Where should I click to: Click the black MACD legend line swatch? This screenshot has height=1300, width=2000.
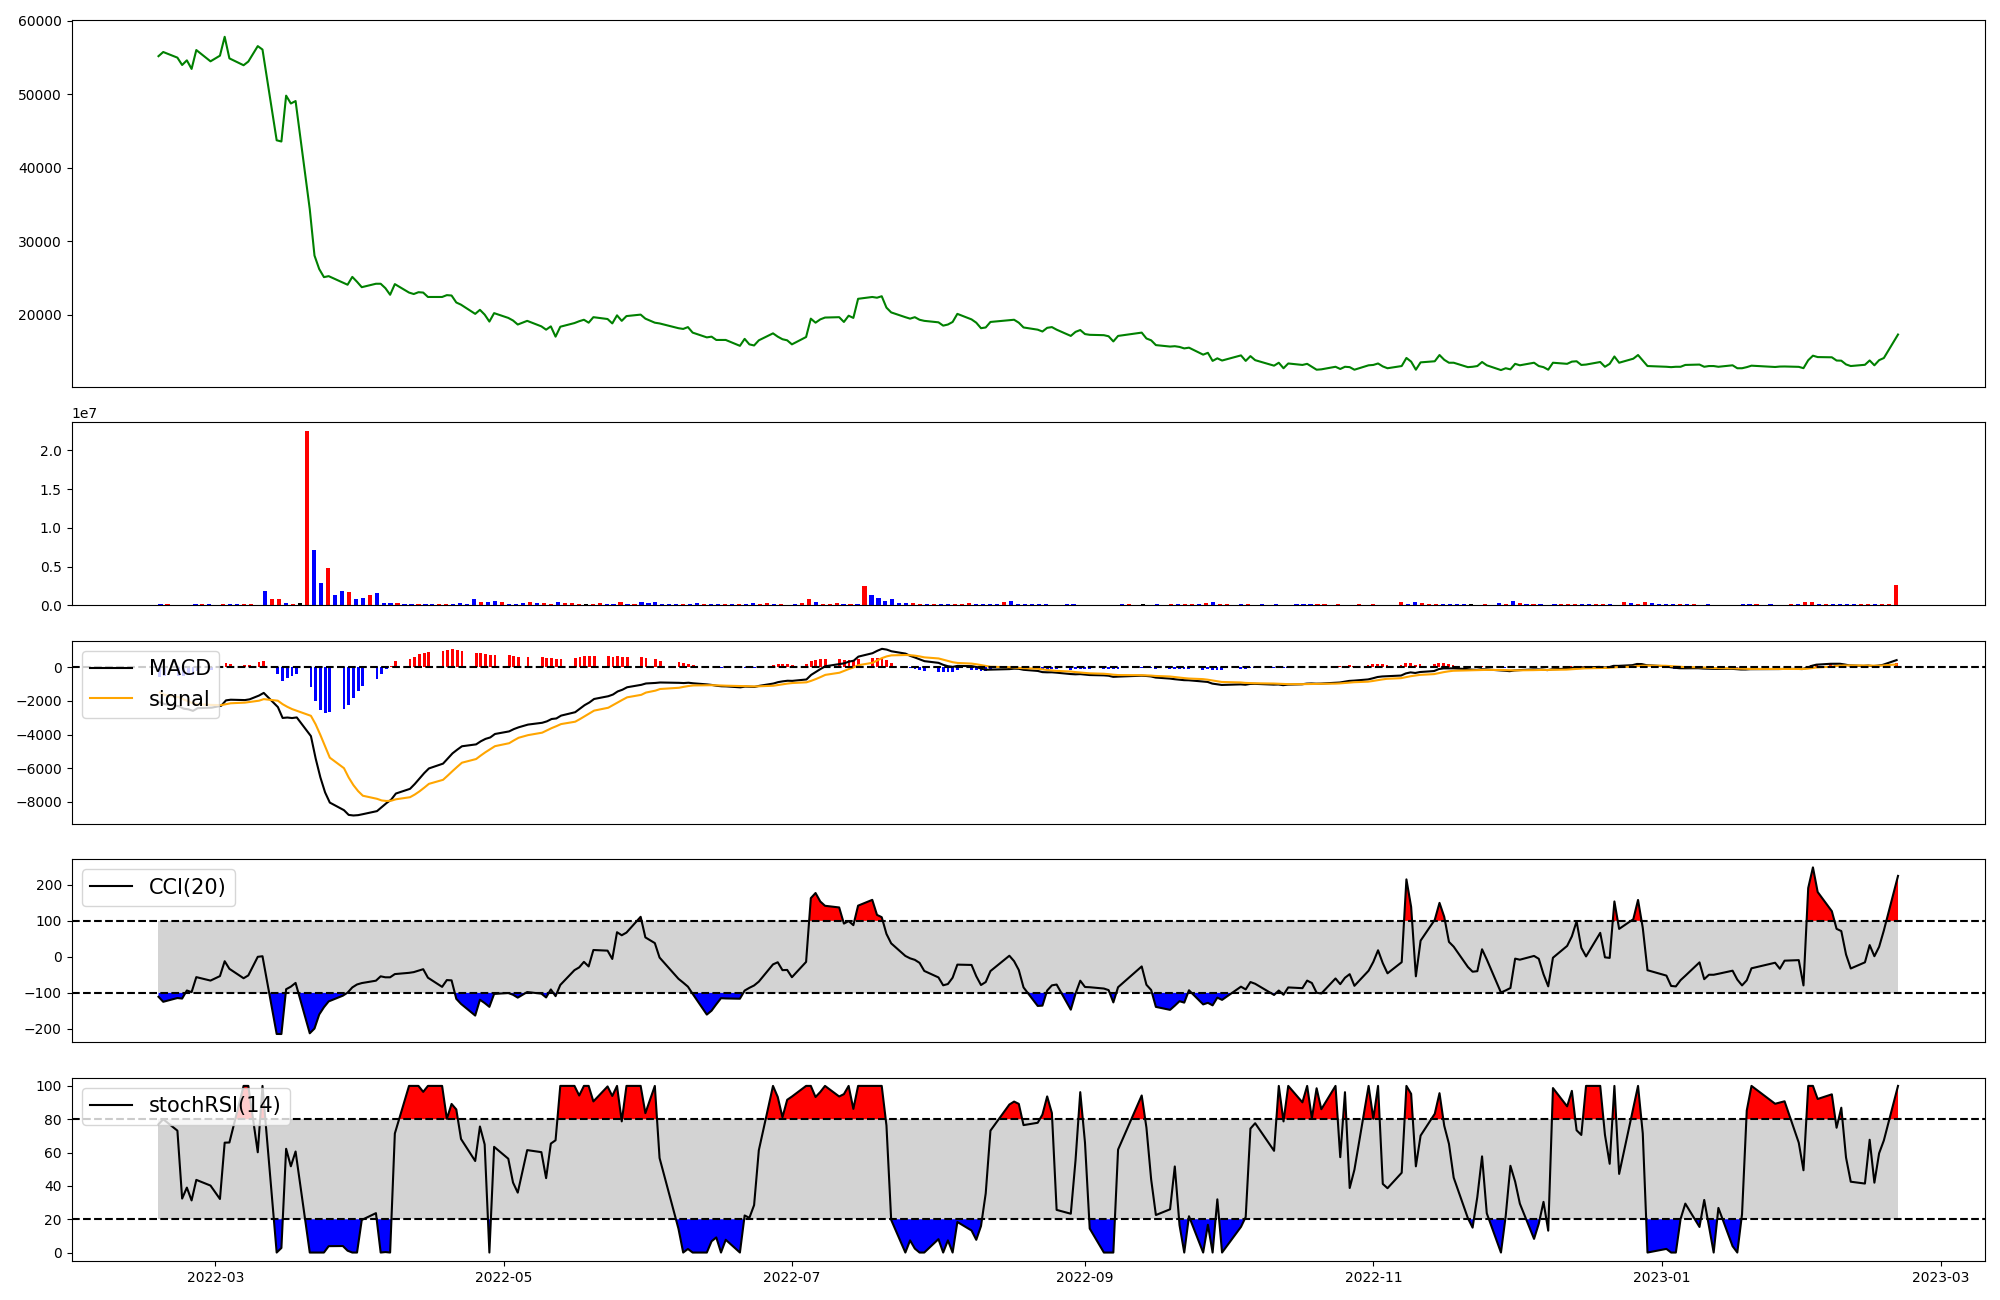point(111,668)
